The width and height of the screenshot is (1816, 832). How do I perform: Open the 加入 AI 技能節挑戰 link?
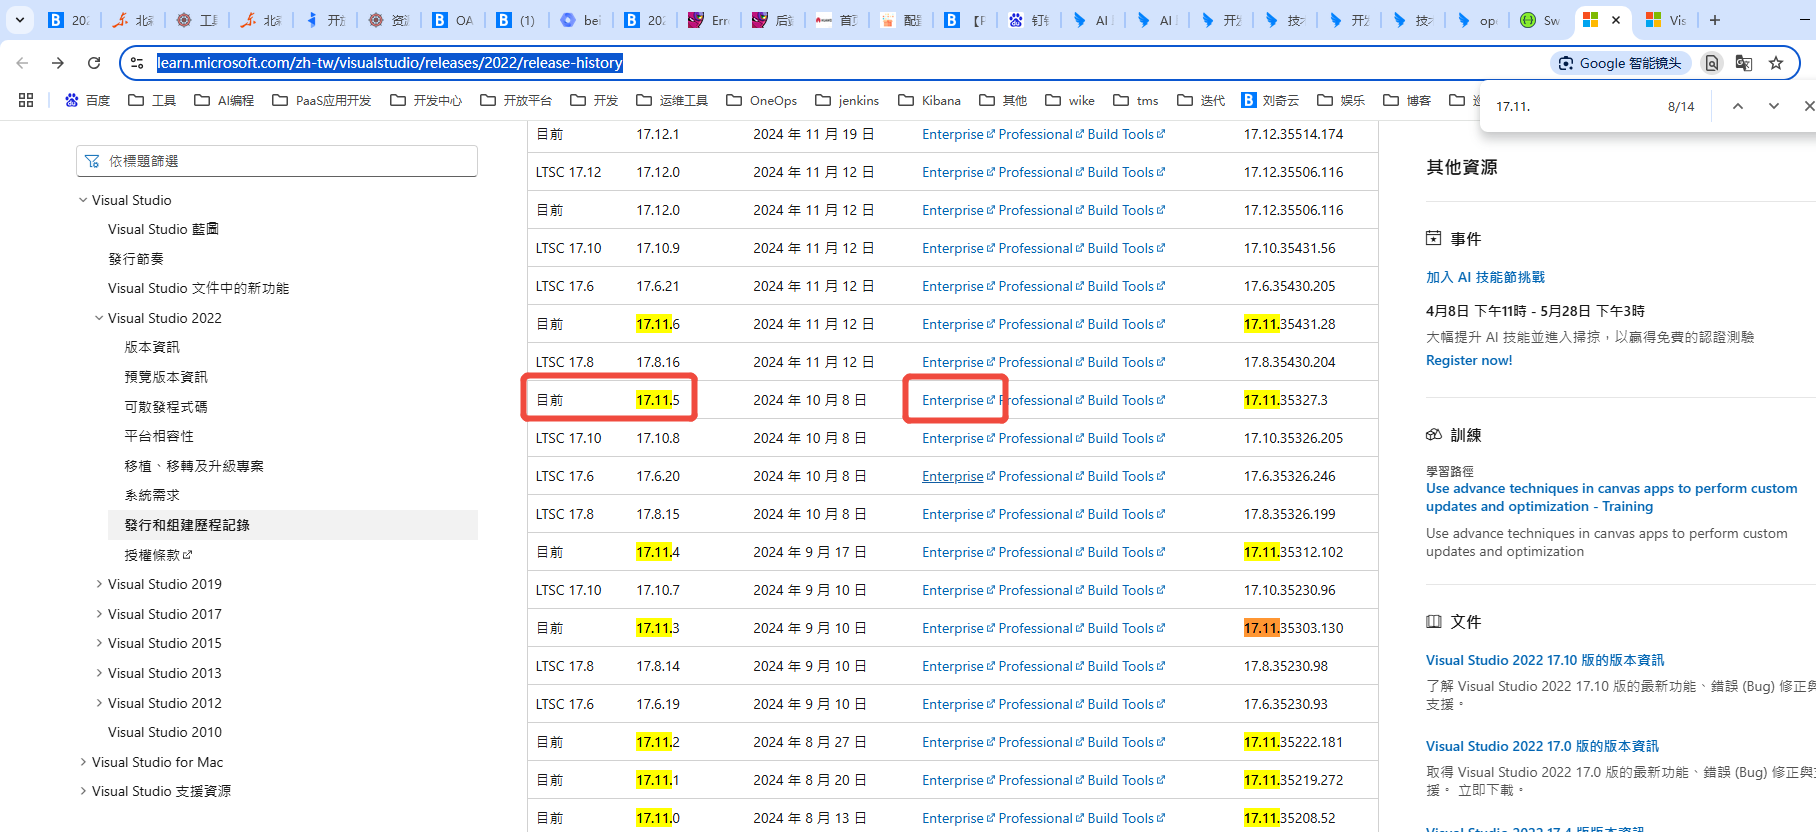[x=1485, y=277]
